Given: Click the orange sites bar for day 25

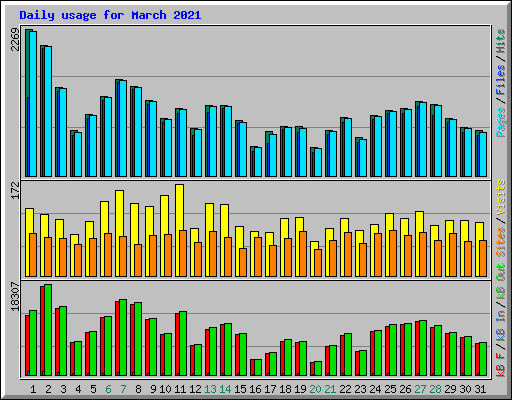Looking at the screenshot, I should (x=393, y=253).
